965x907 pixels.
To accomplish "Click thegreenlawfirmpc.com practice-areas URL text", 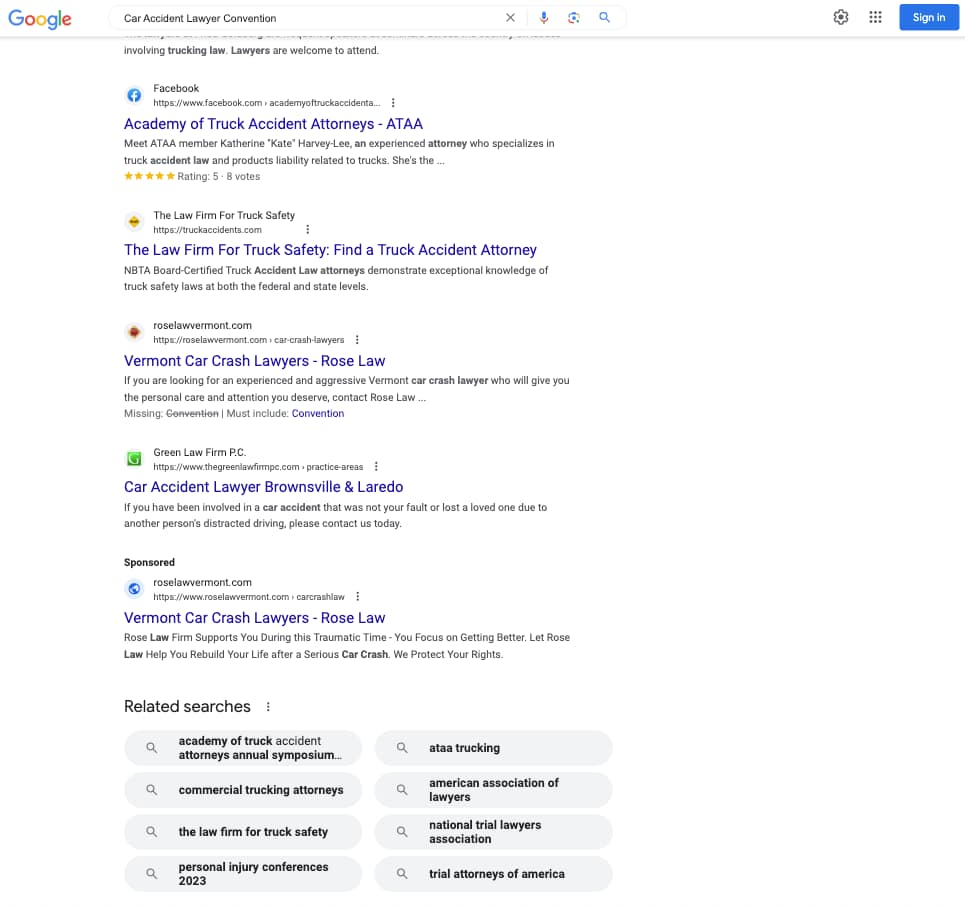I will 258,467.
